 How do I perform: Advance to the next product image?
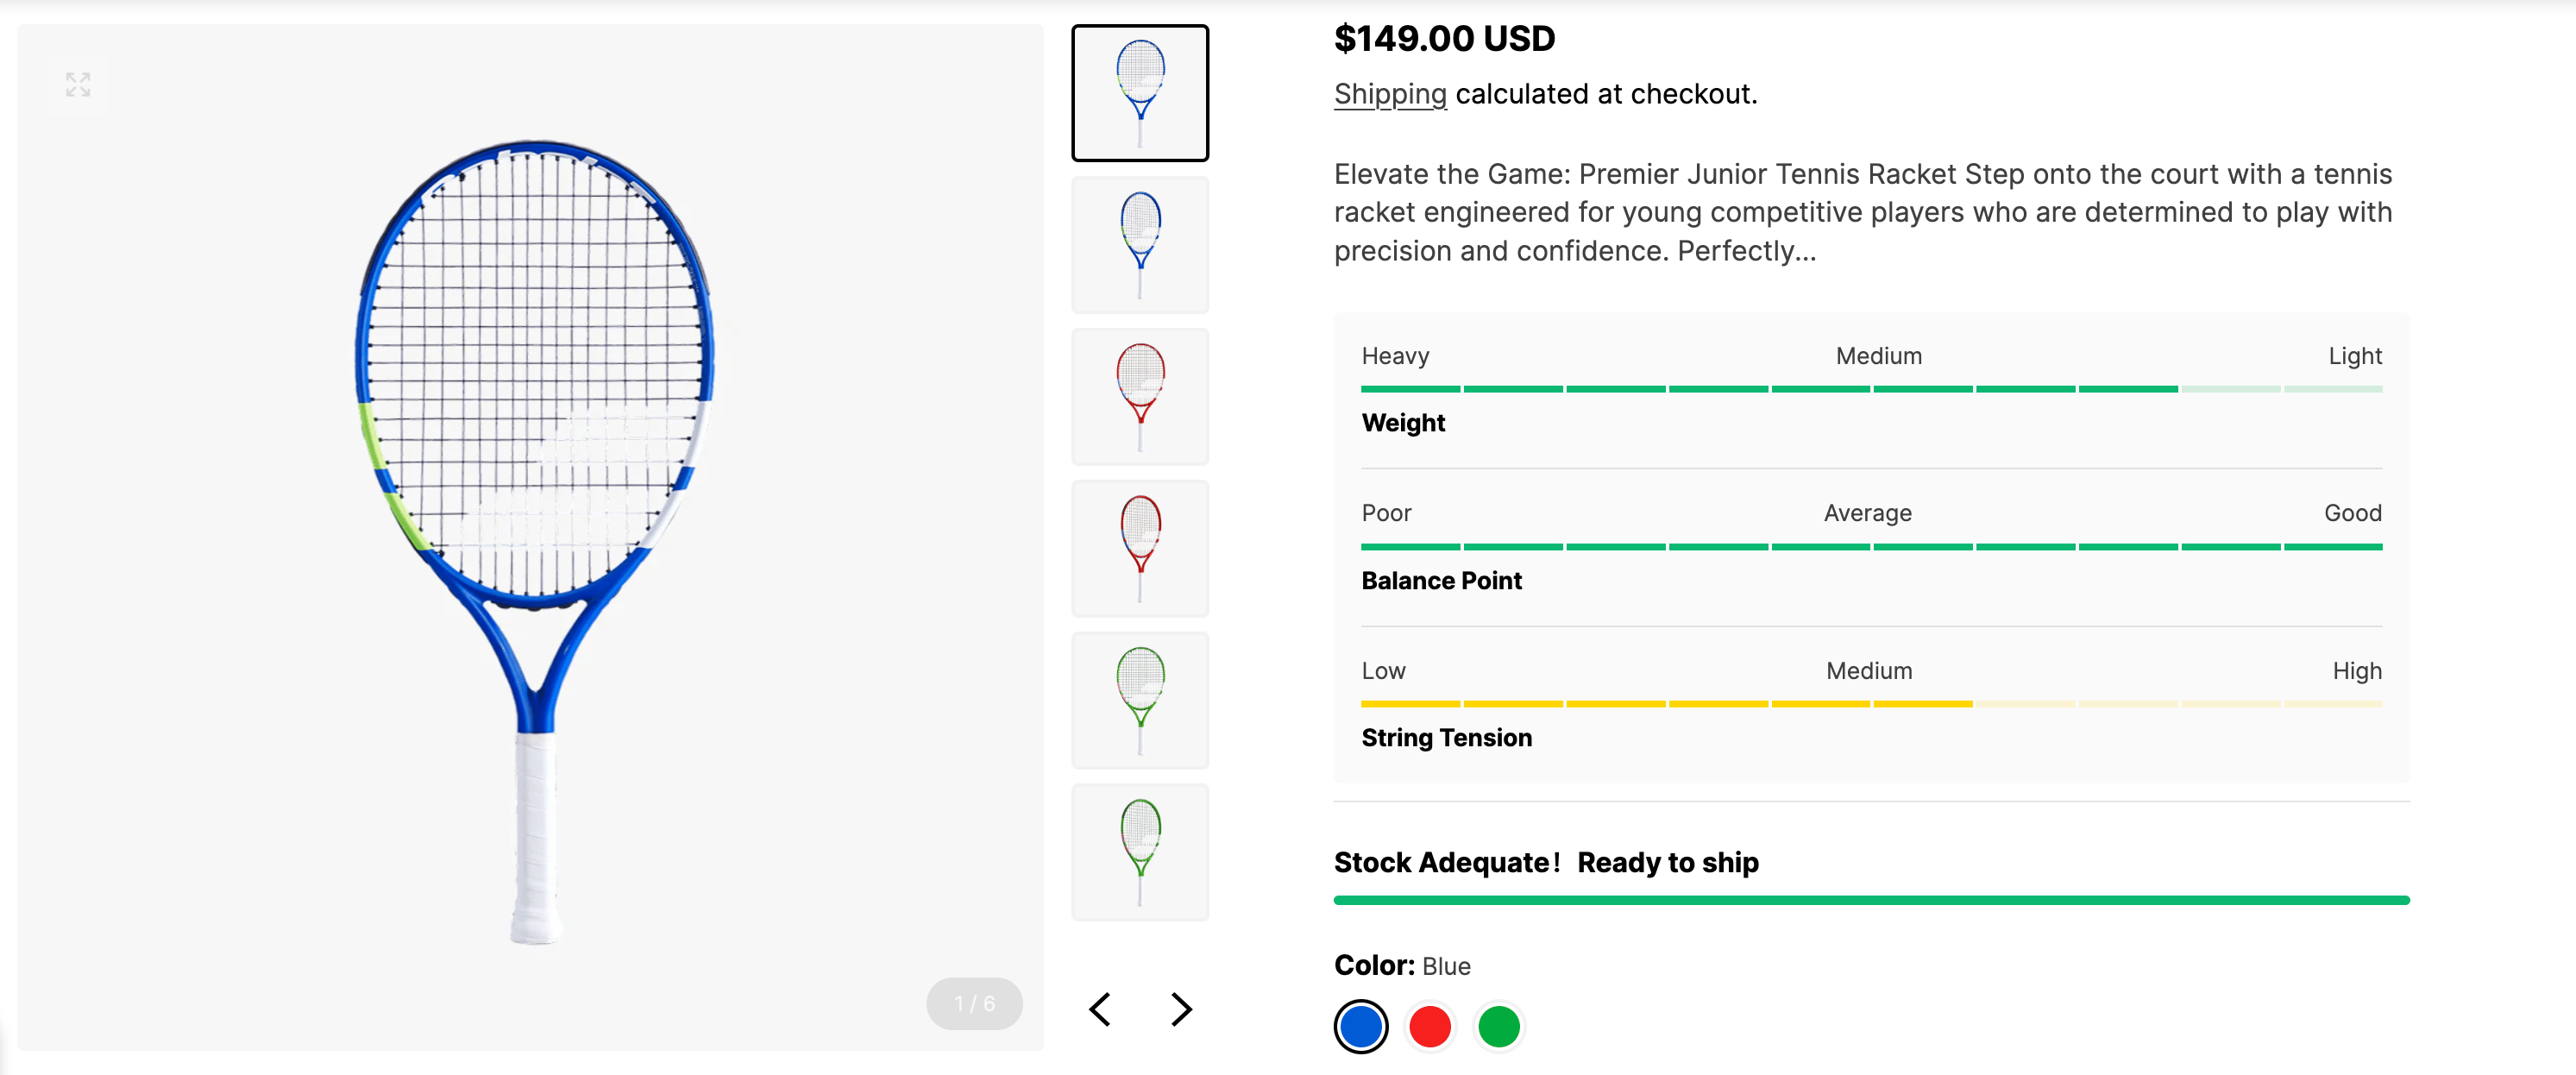point(1181,1009)
